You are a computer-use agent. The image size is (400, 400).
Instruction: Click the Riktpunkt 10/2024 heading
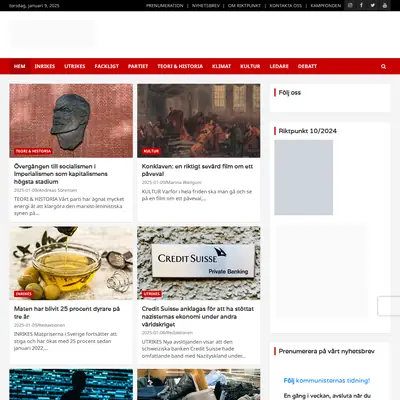pyautogui.click(x=308, y=131)
